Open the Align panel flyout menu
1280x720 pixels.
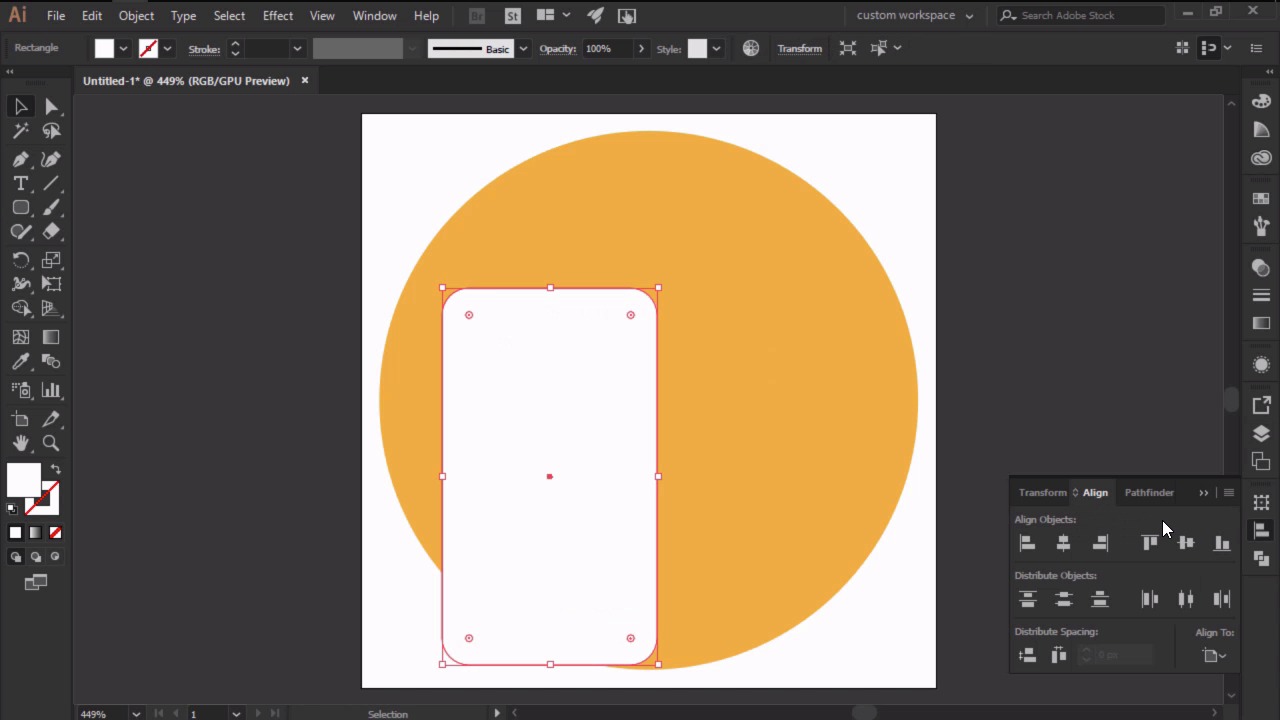[1228, 492]
